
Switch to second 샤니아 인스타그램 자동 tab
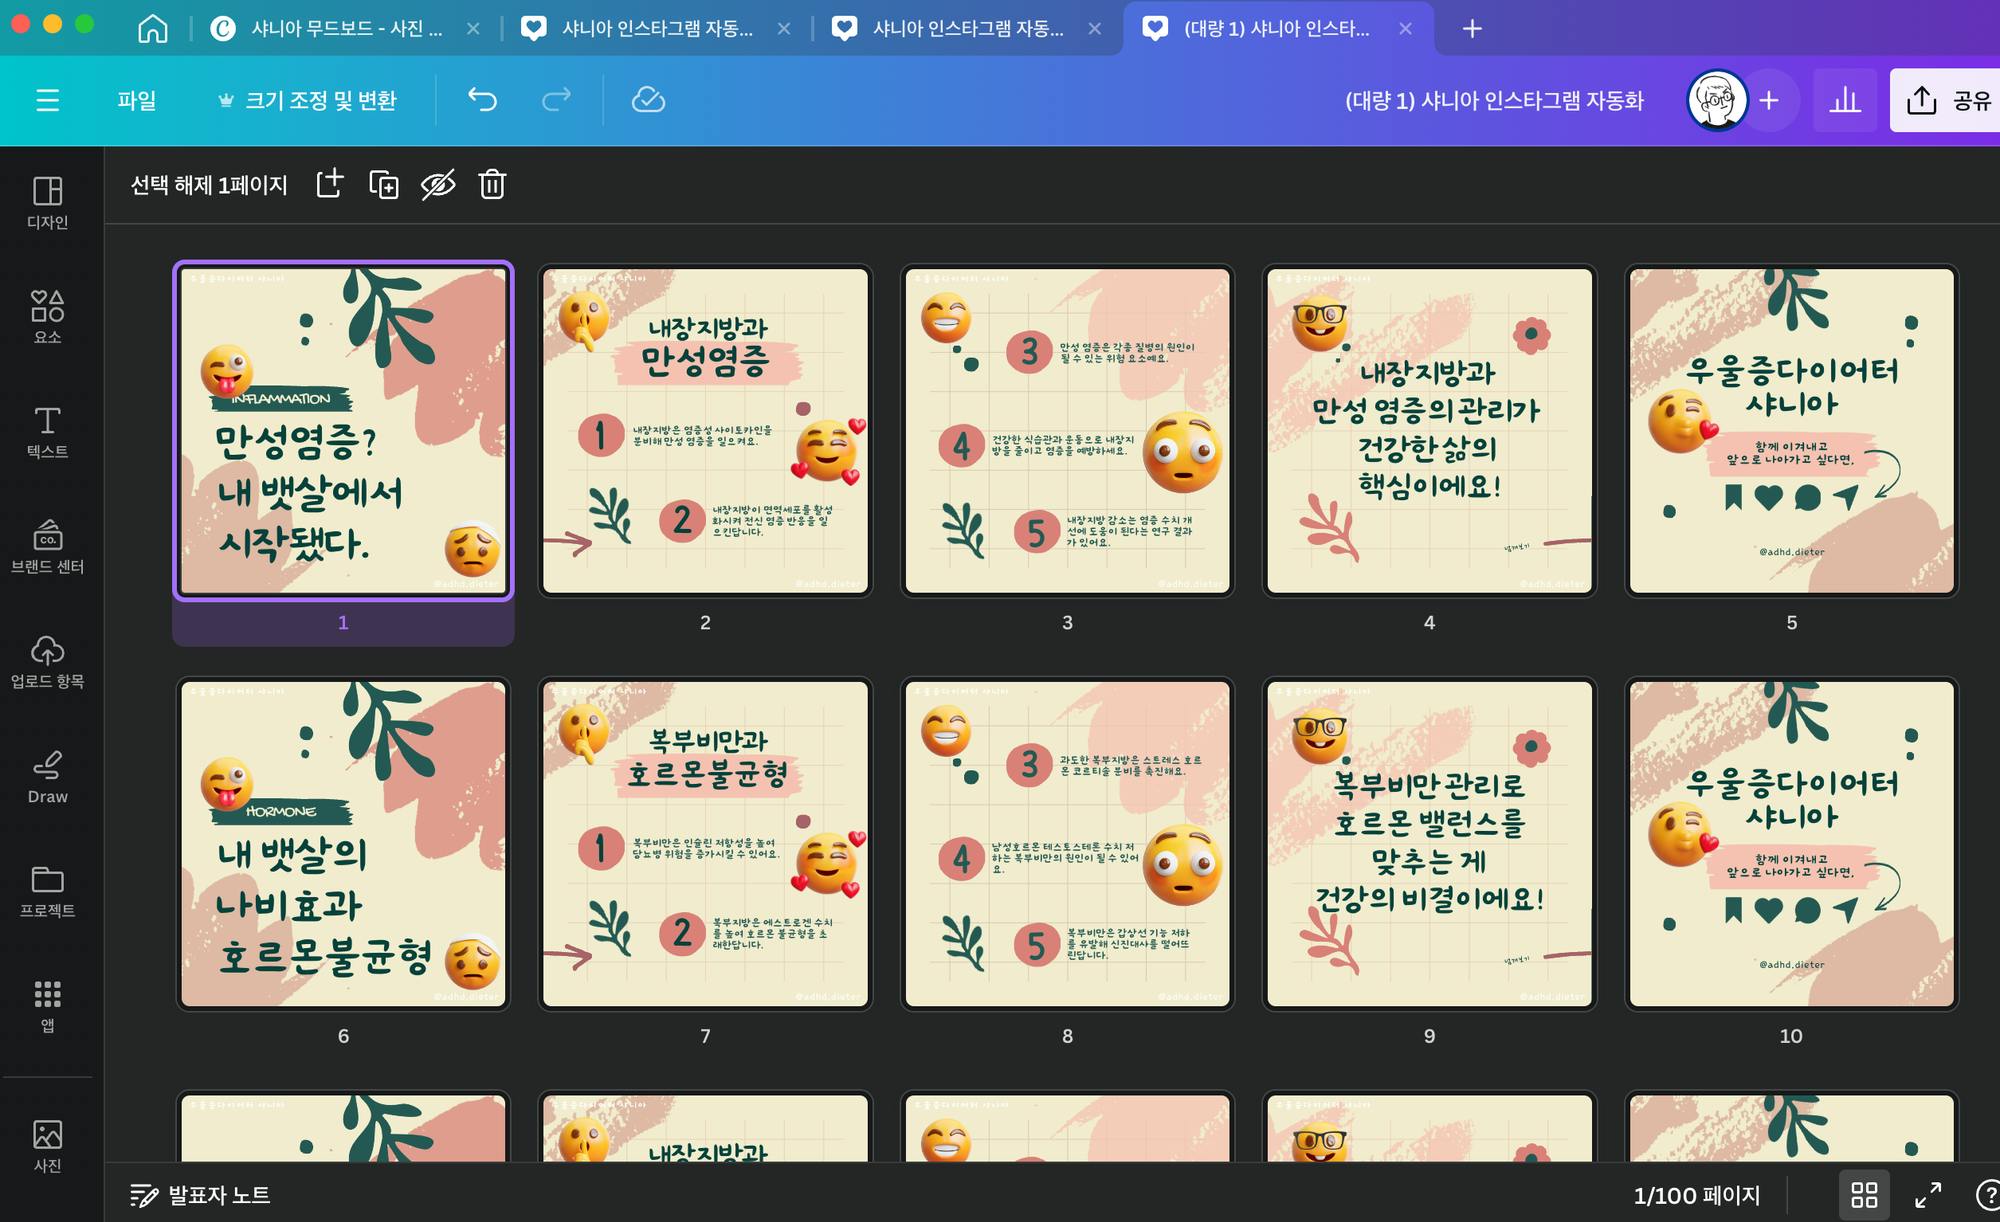point(657,28)
